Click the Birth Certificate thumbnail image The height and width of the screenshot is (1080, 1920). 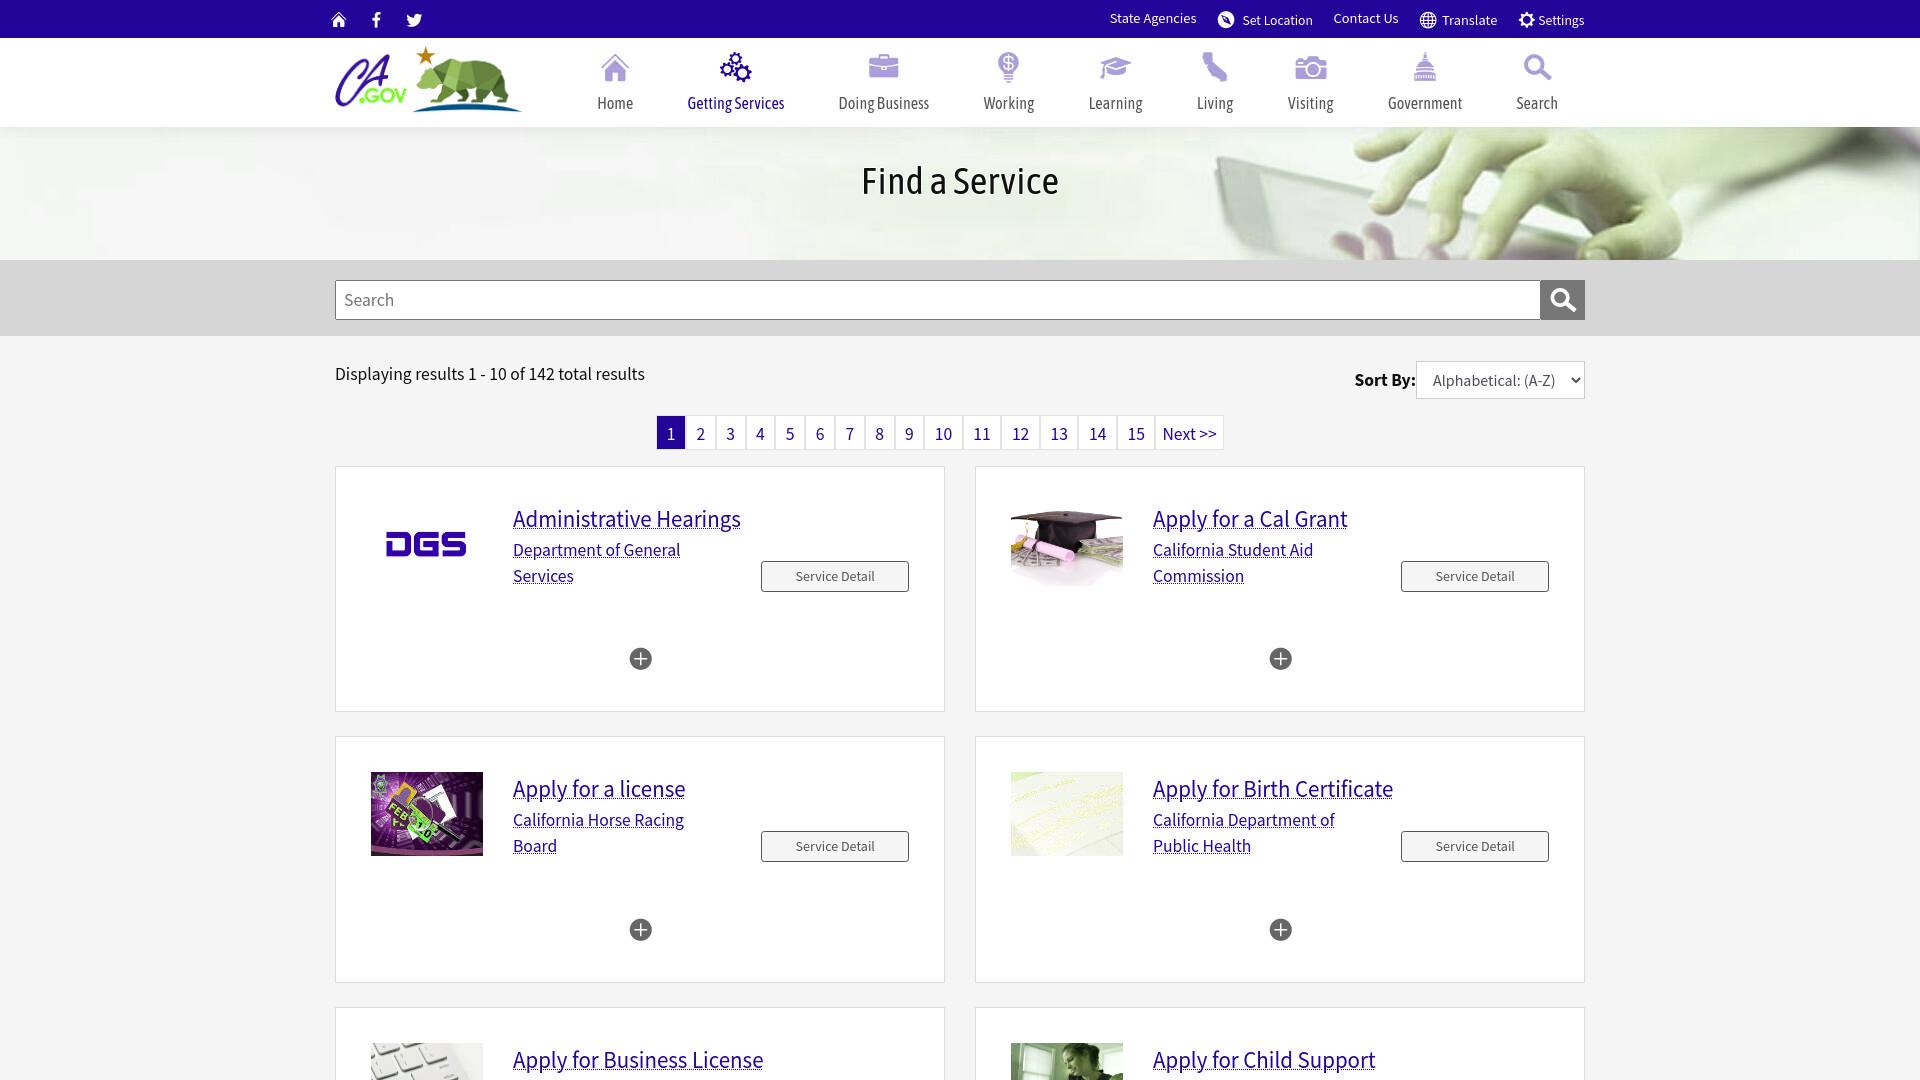click(1067, 814)
